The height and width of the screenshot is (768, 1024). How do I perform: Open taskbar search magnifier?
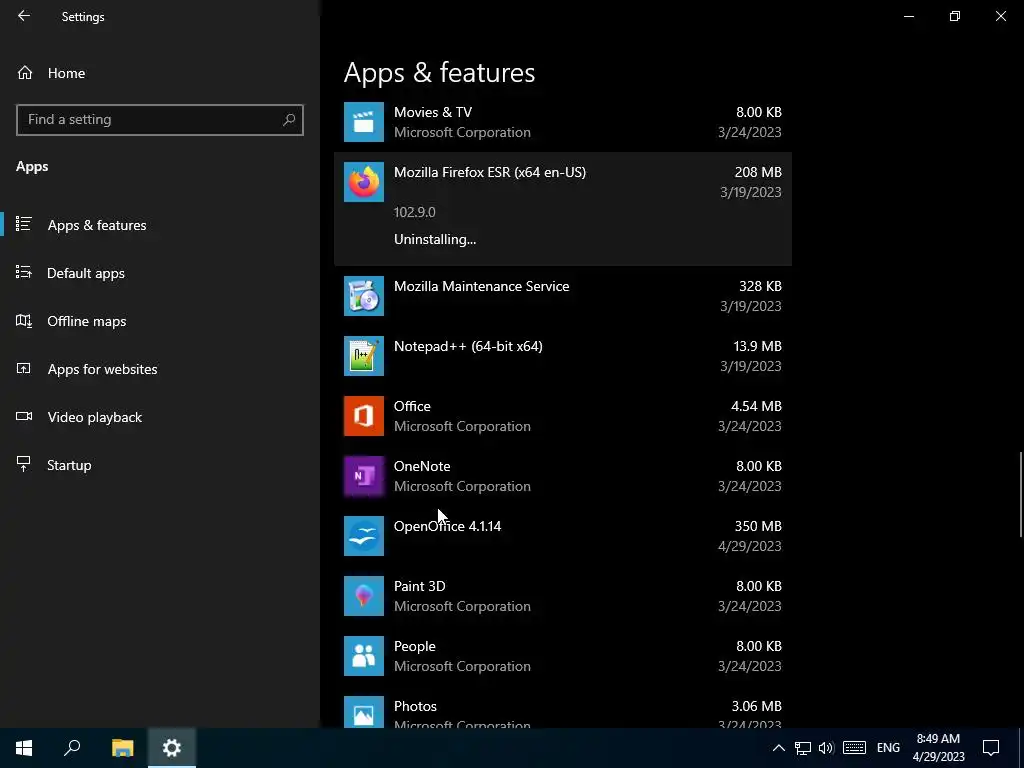[72, 748]
